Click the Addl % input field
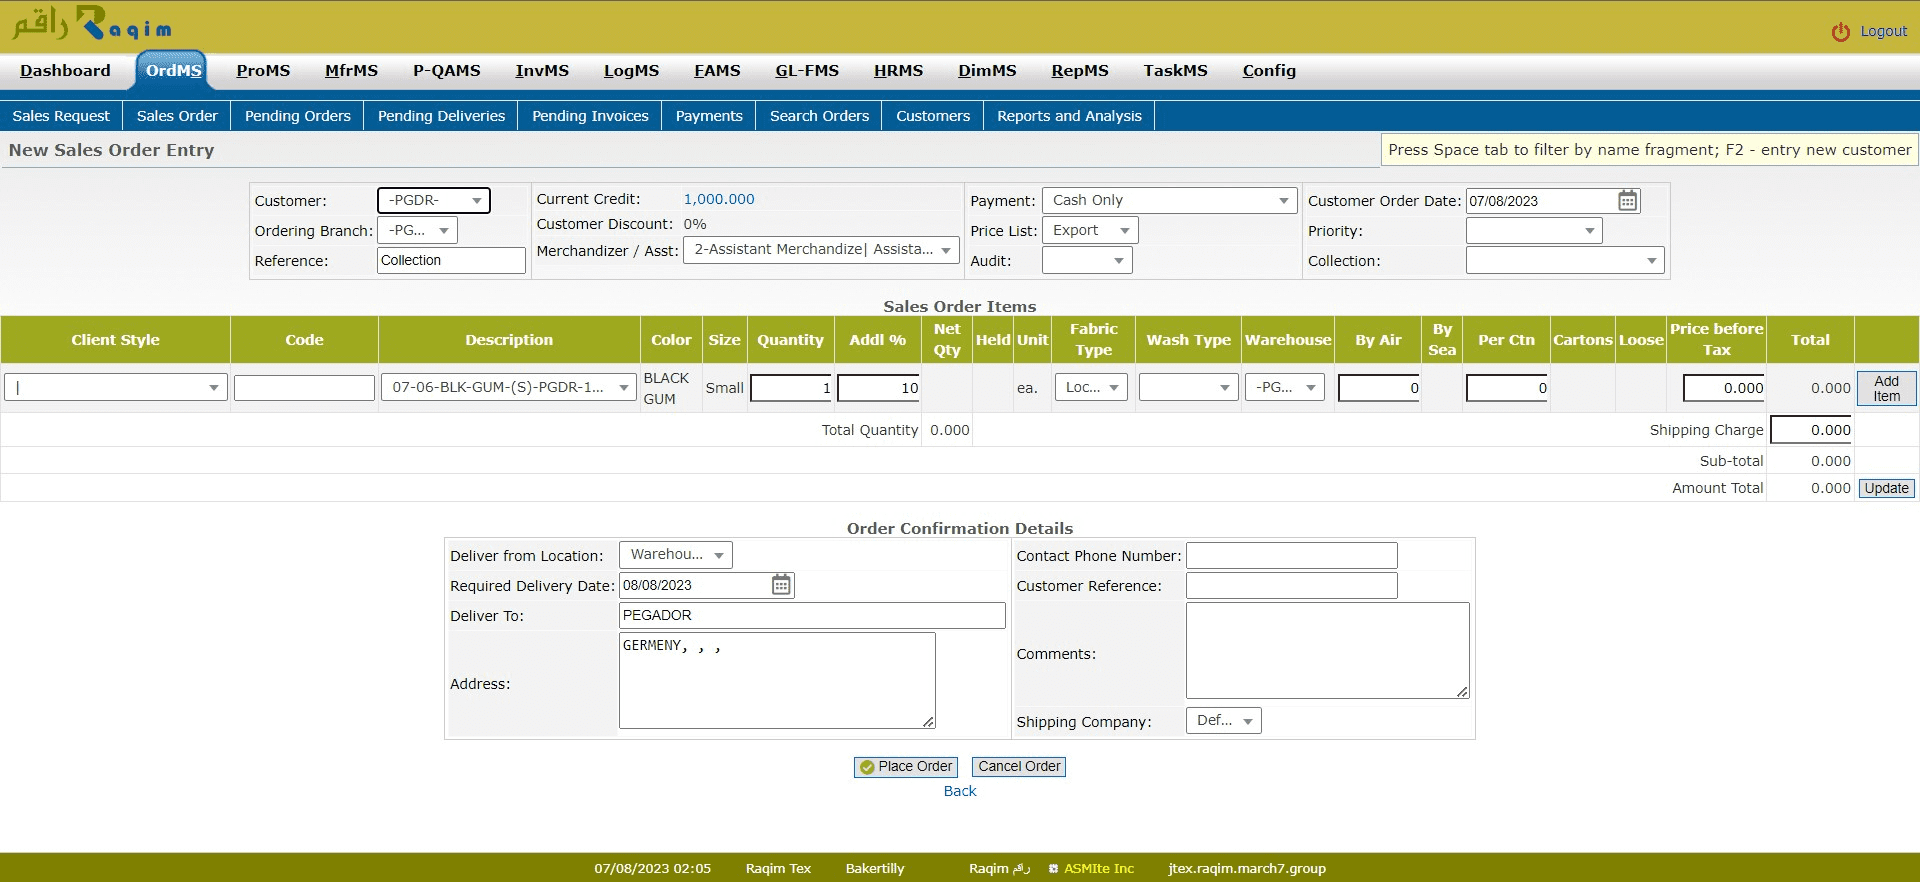The image size is (1920, 882). point(879,388)
